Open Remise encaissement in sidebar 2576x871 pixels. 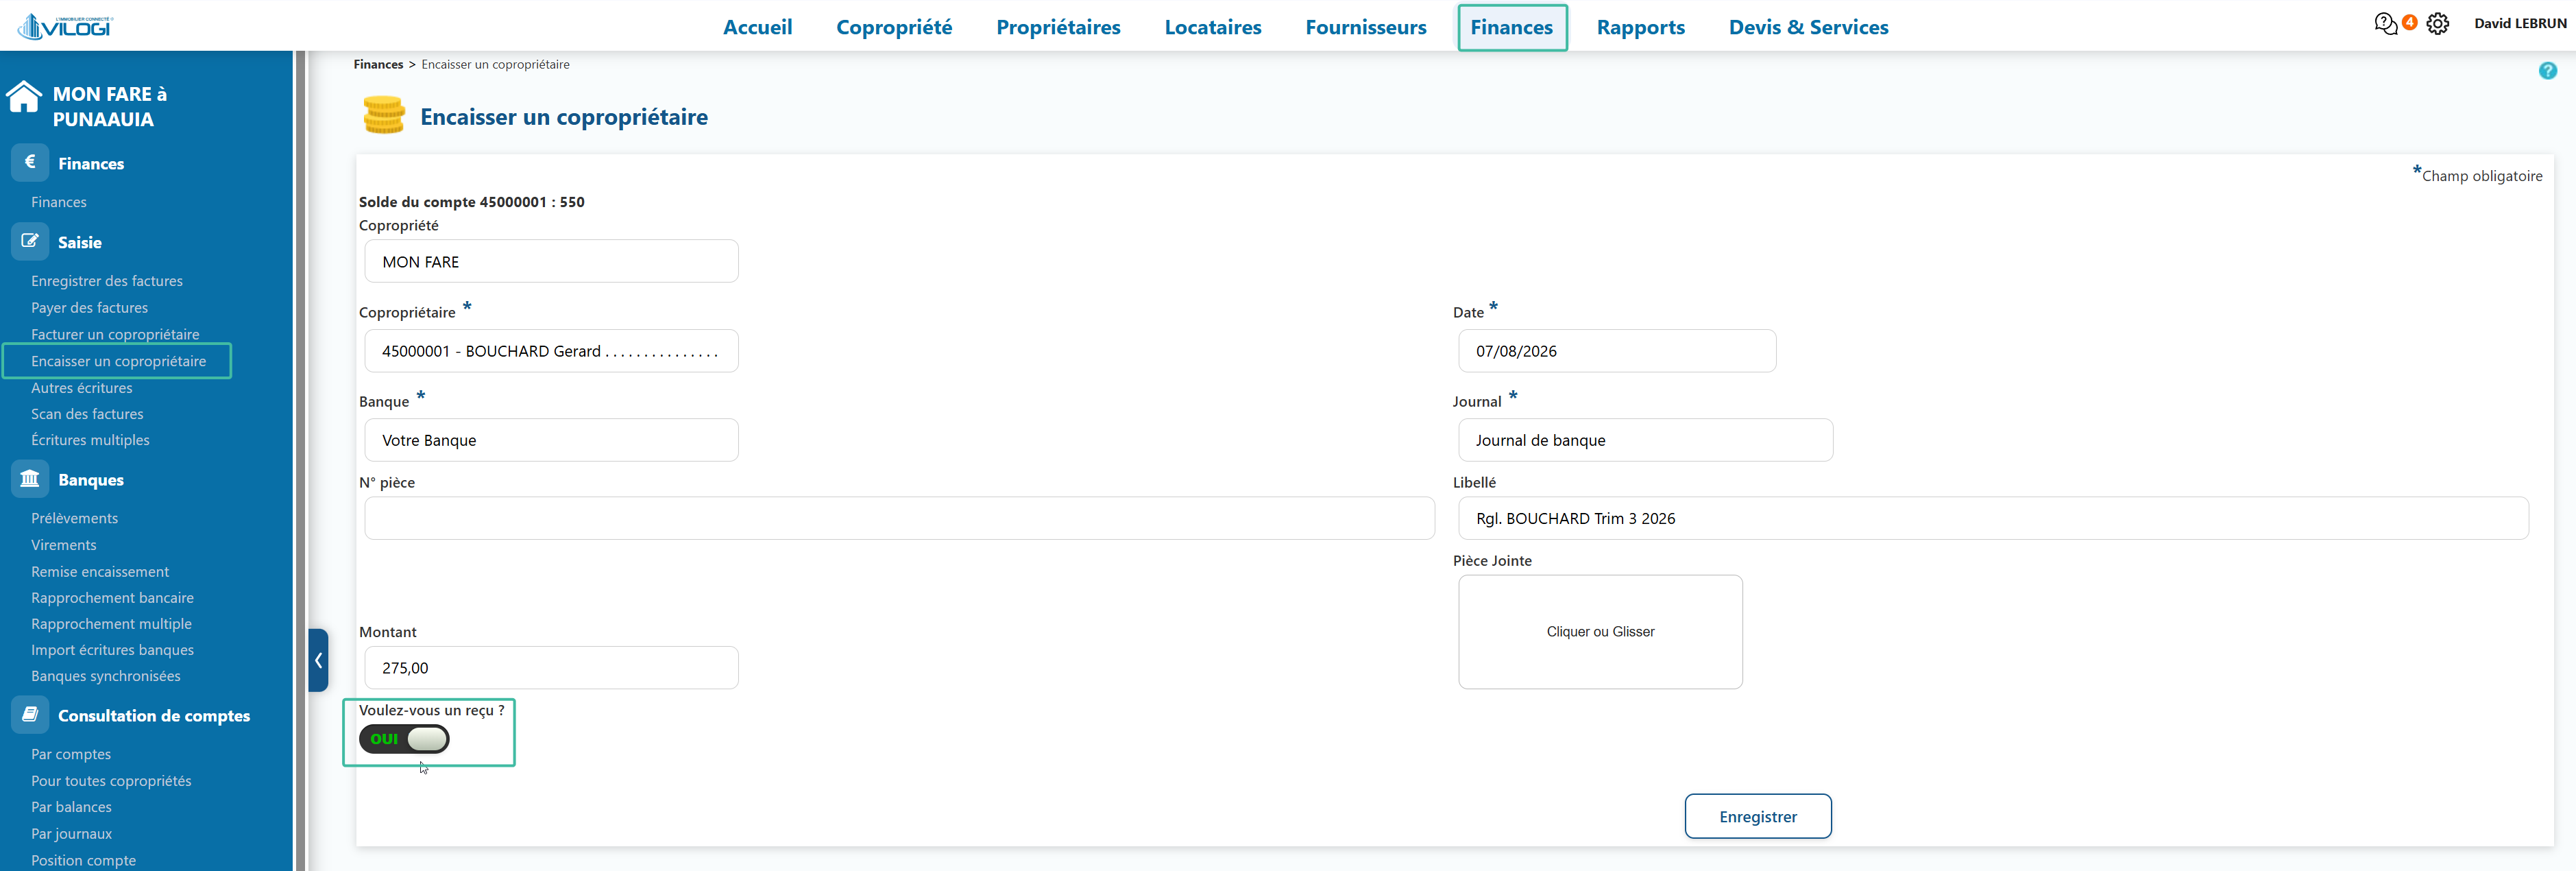point(100,572)
